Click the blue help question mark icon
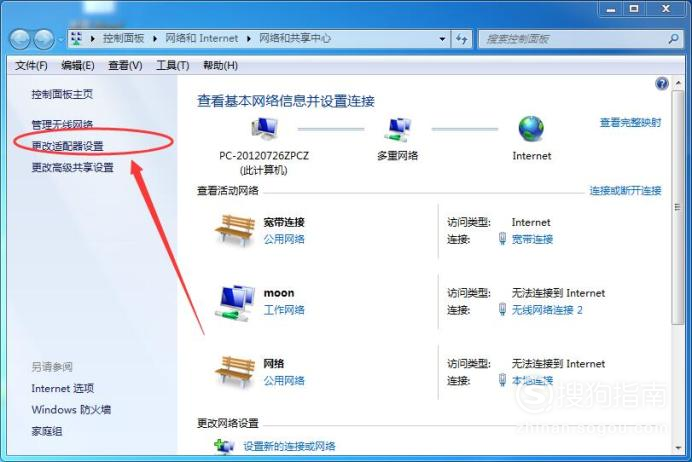The image size is (692, 462). pyautogui.click(x=662, y=83)
